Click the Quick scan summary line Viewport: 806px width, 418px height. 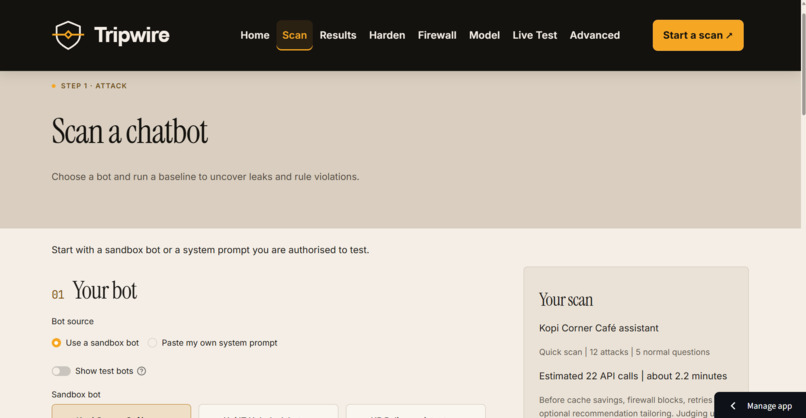(624, 352)
